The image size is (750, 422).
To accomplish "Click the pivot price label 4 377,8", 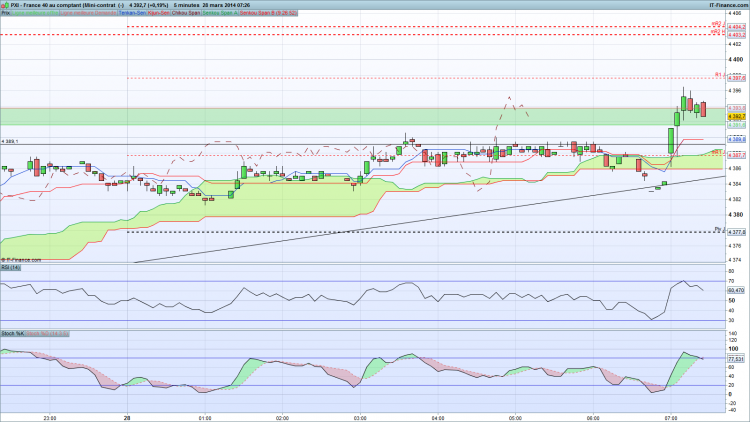I will [x=736, y=232].
